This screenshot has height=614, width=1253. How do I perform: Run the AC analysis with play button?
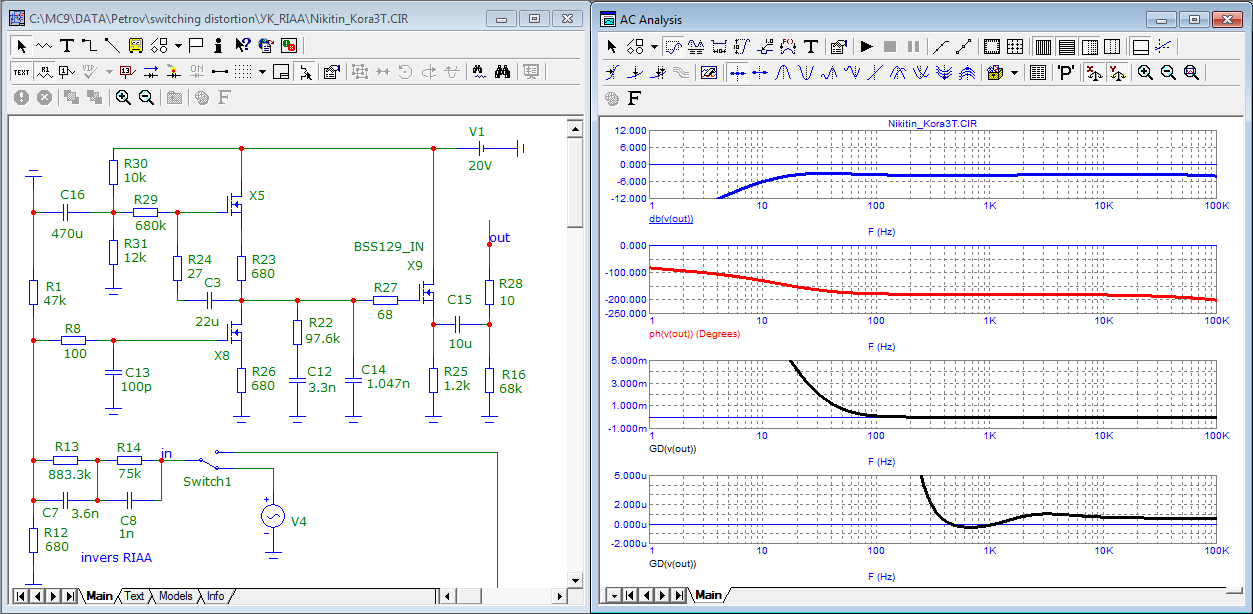click(866, 46)
